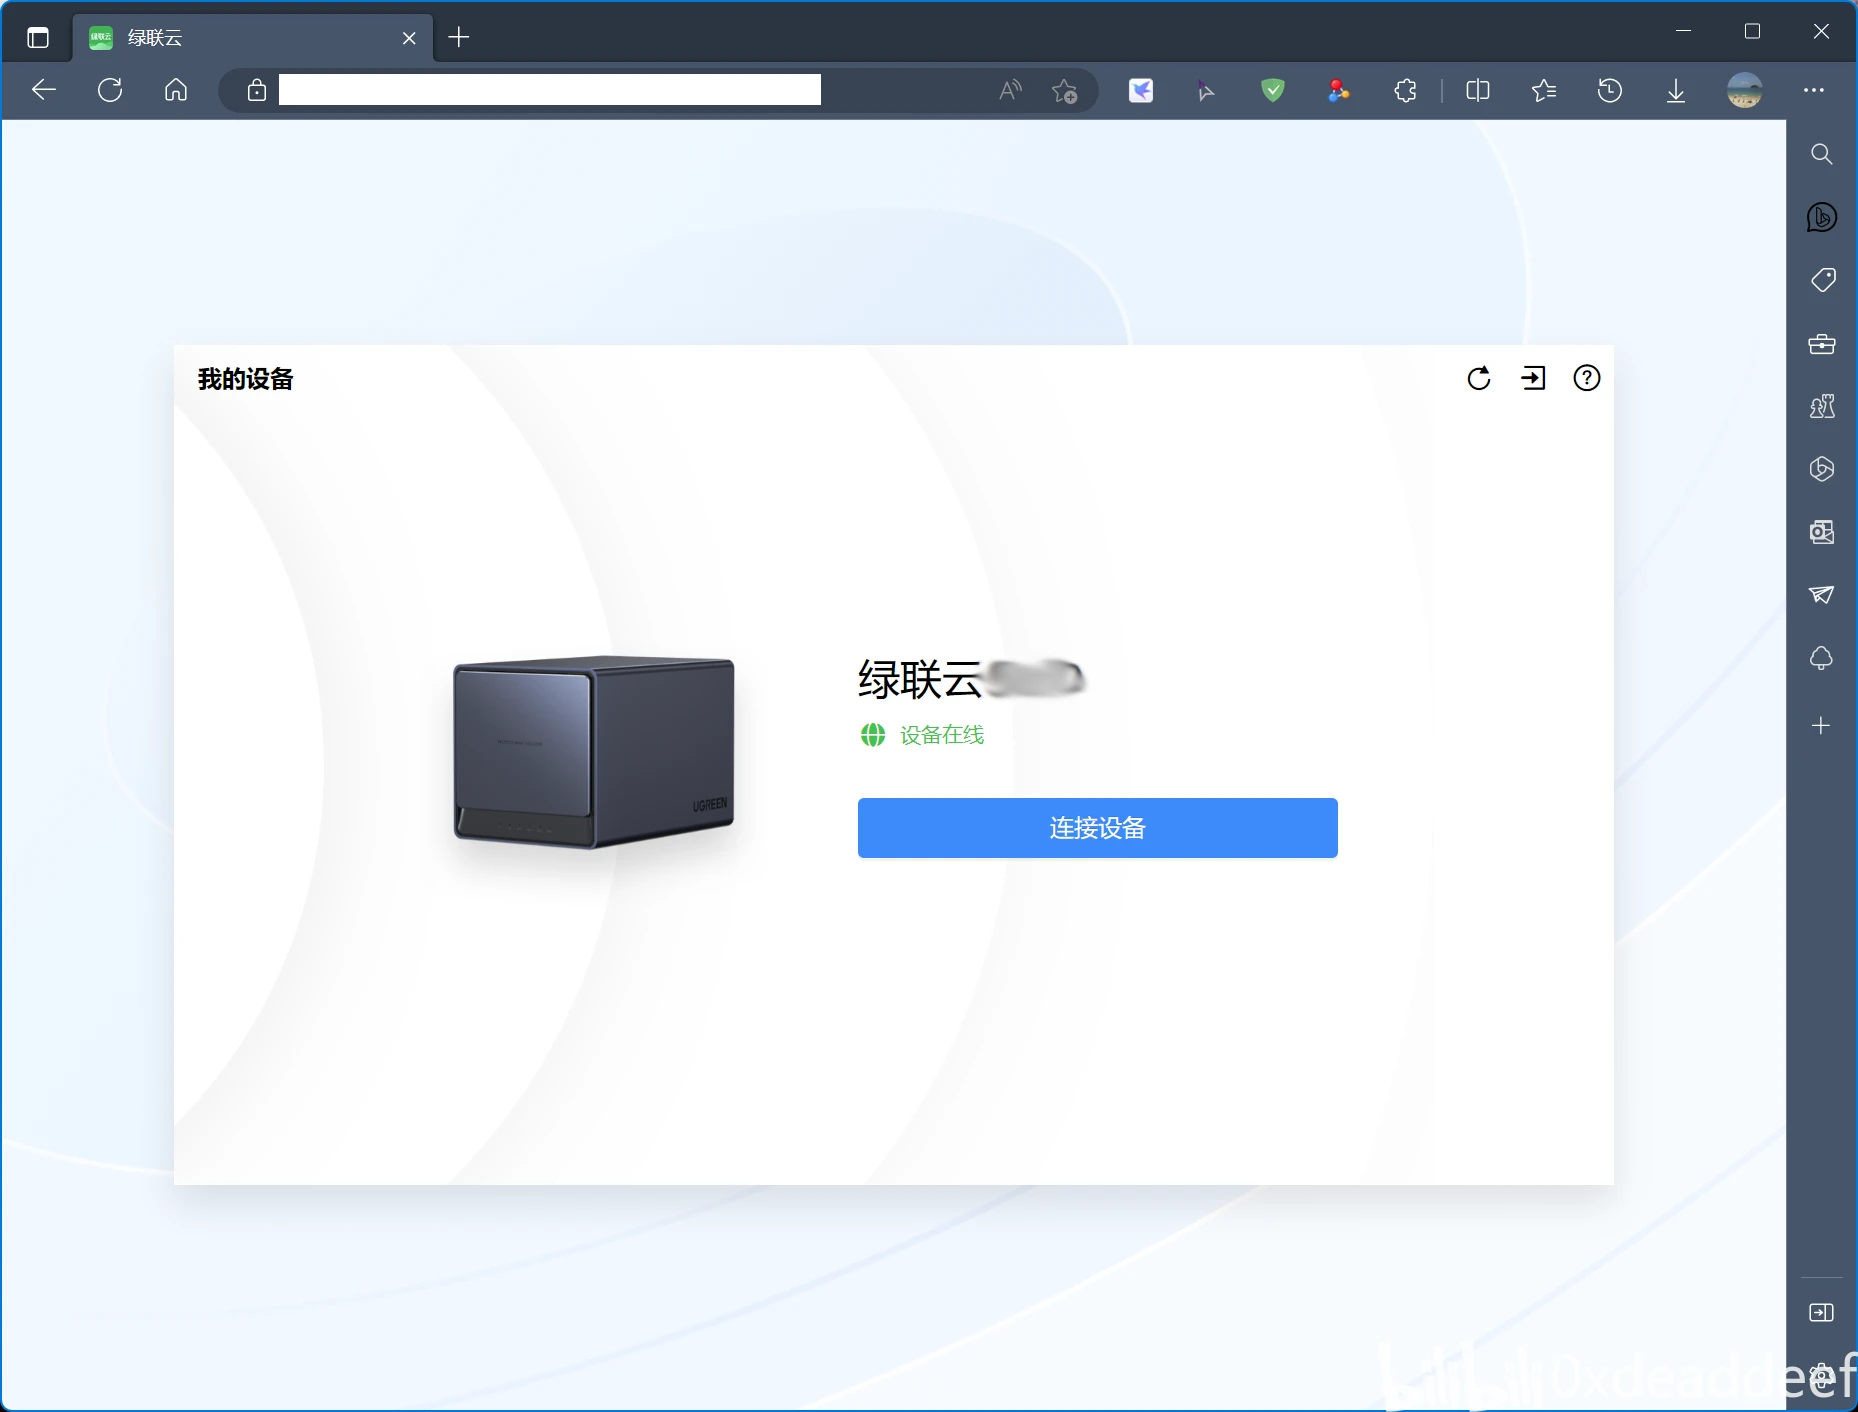Add this page to favorites
Image resolution: width=1858 pixels, height=1412 pixels.
1065,90
